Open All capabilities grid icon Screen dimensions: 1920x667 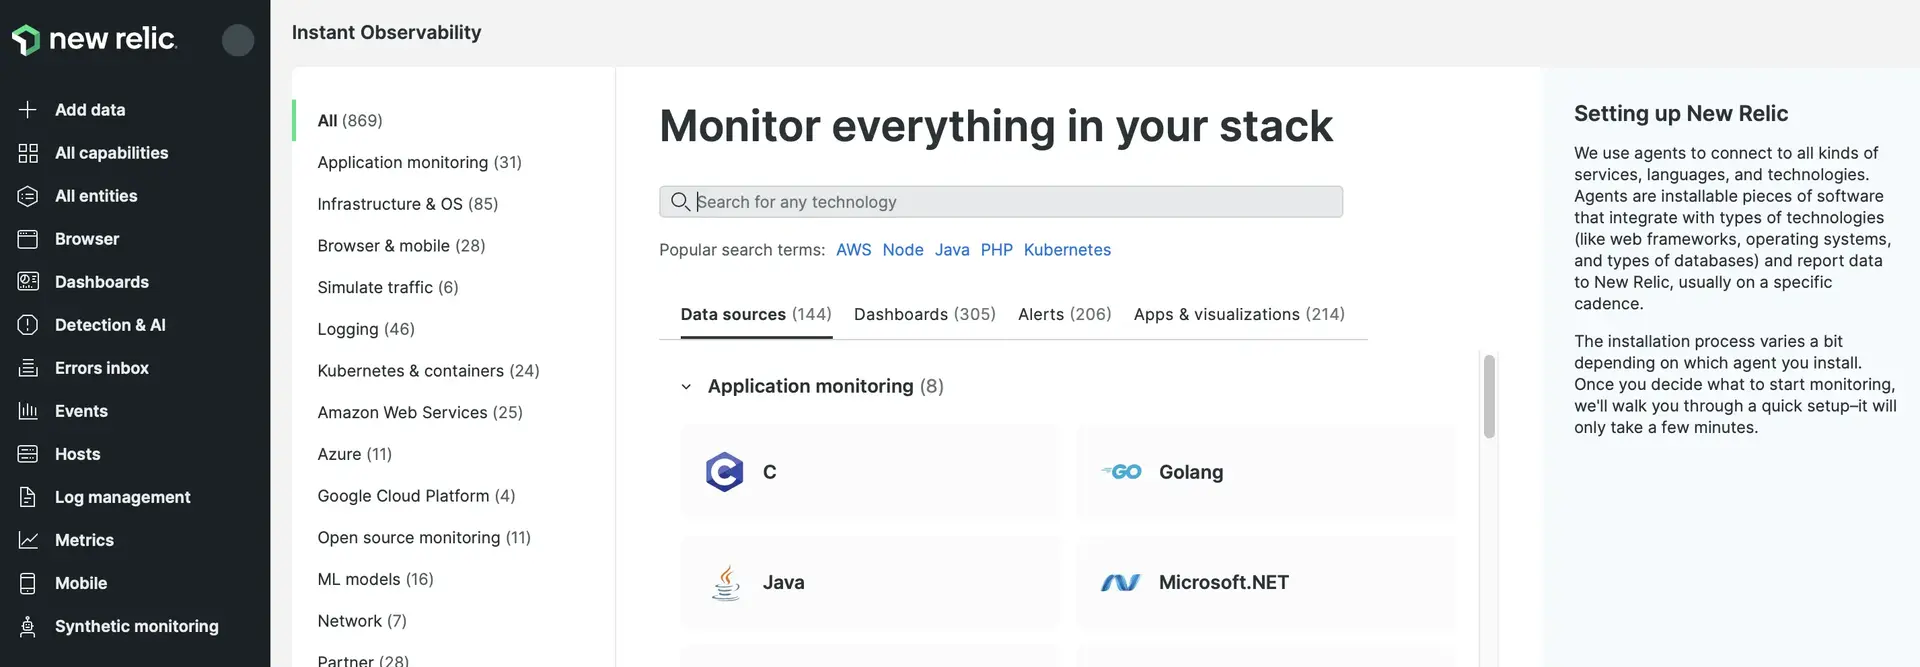28,153
